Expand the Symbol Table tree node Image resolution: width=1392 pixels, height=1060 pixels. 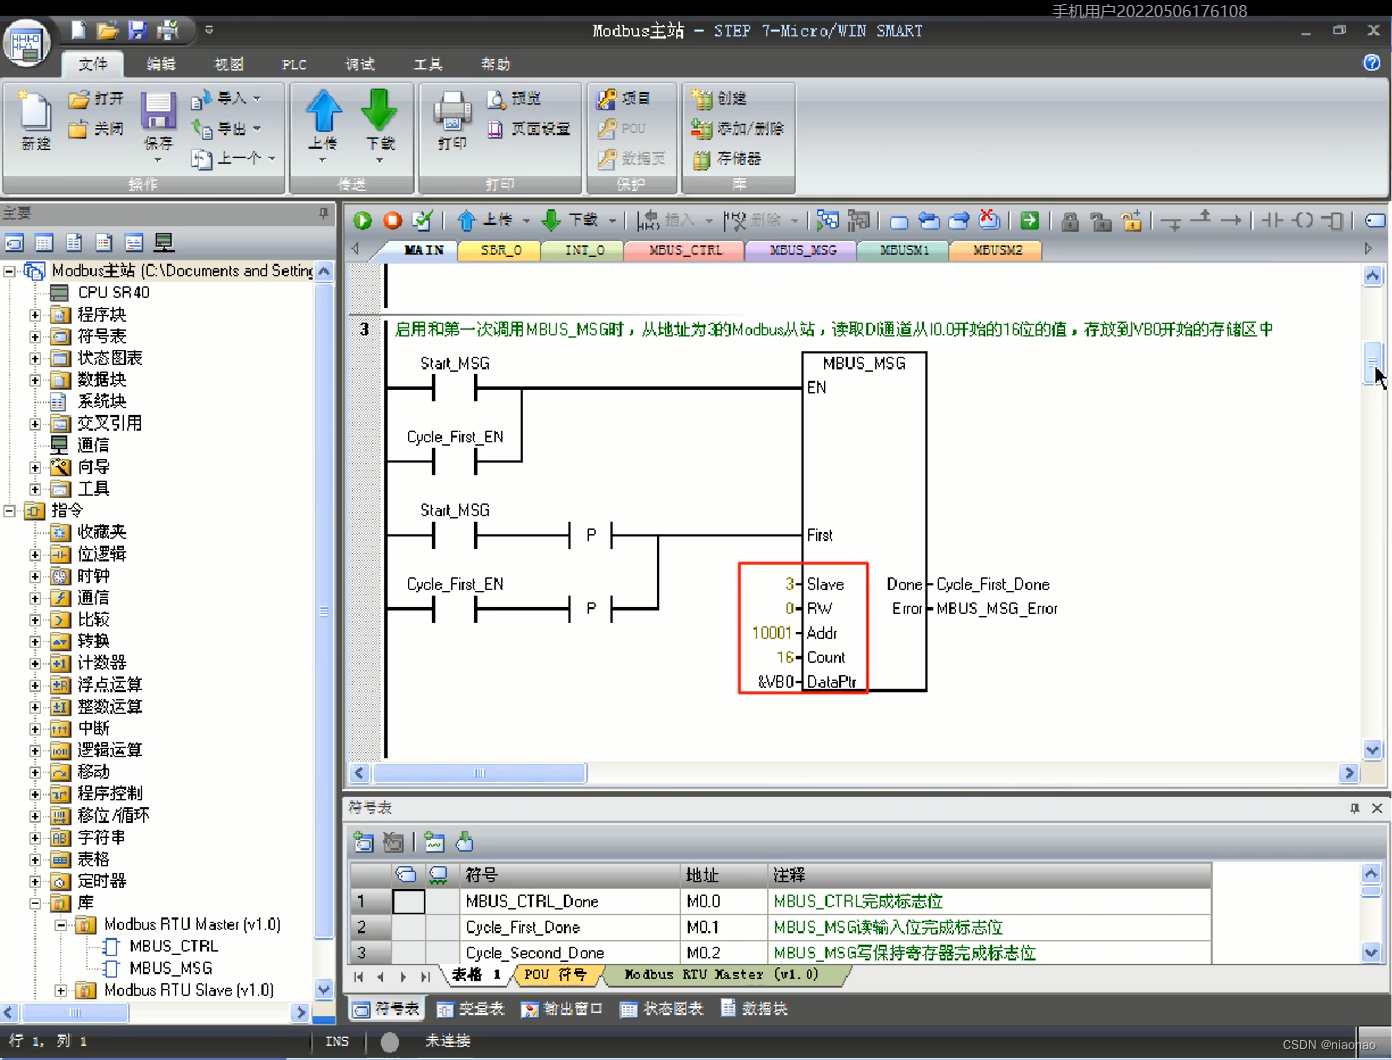(35, 337)
